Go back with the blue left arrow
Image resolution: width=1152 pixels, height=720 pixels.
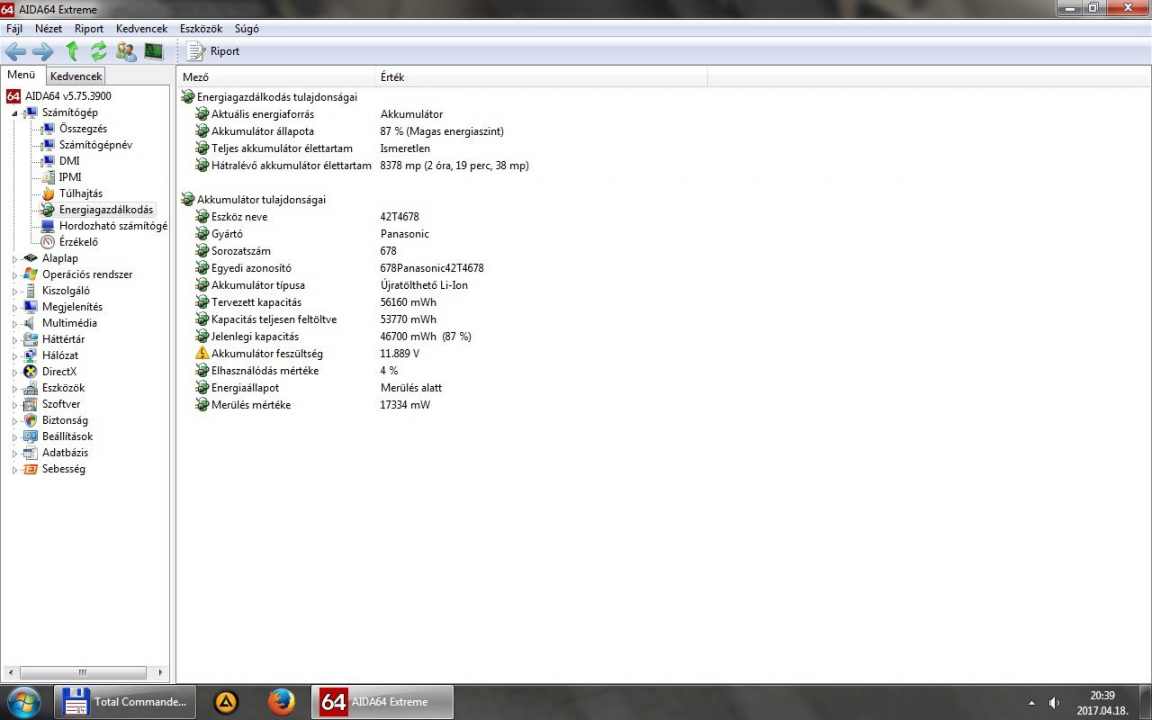click(x=15, y=51)
